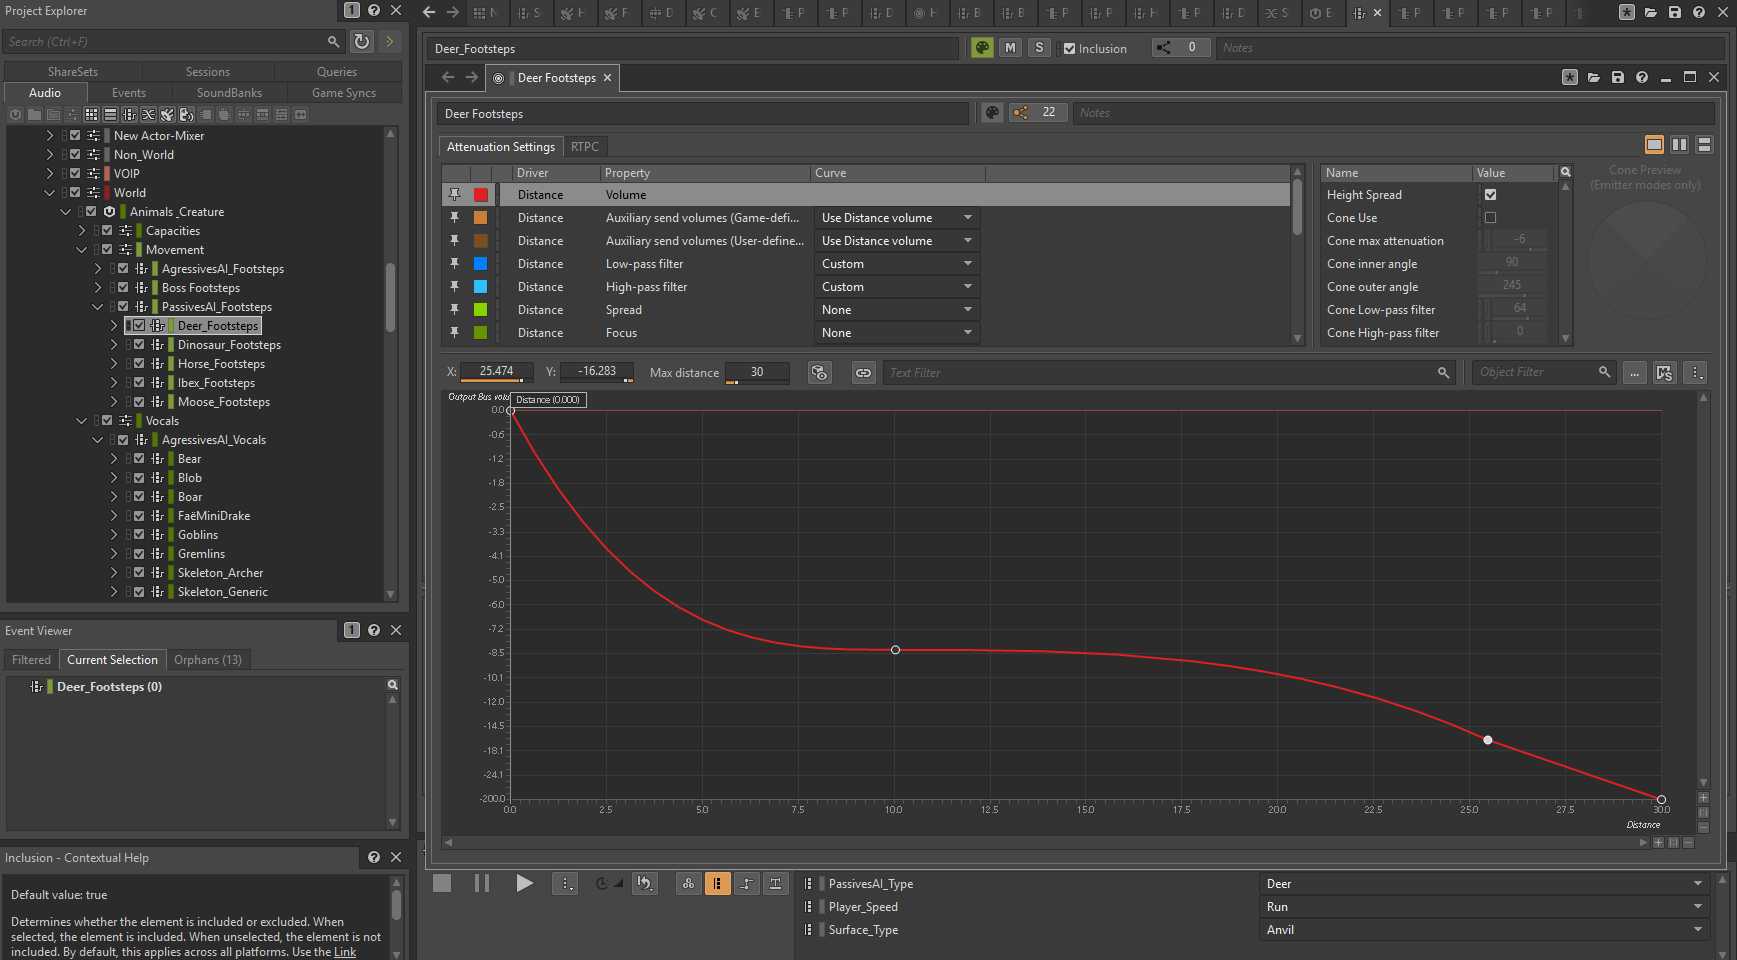
Task: Click the link icon beside Max distance
Action: pos(863,373)
